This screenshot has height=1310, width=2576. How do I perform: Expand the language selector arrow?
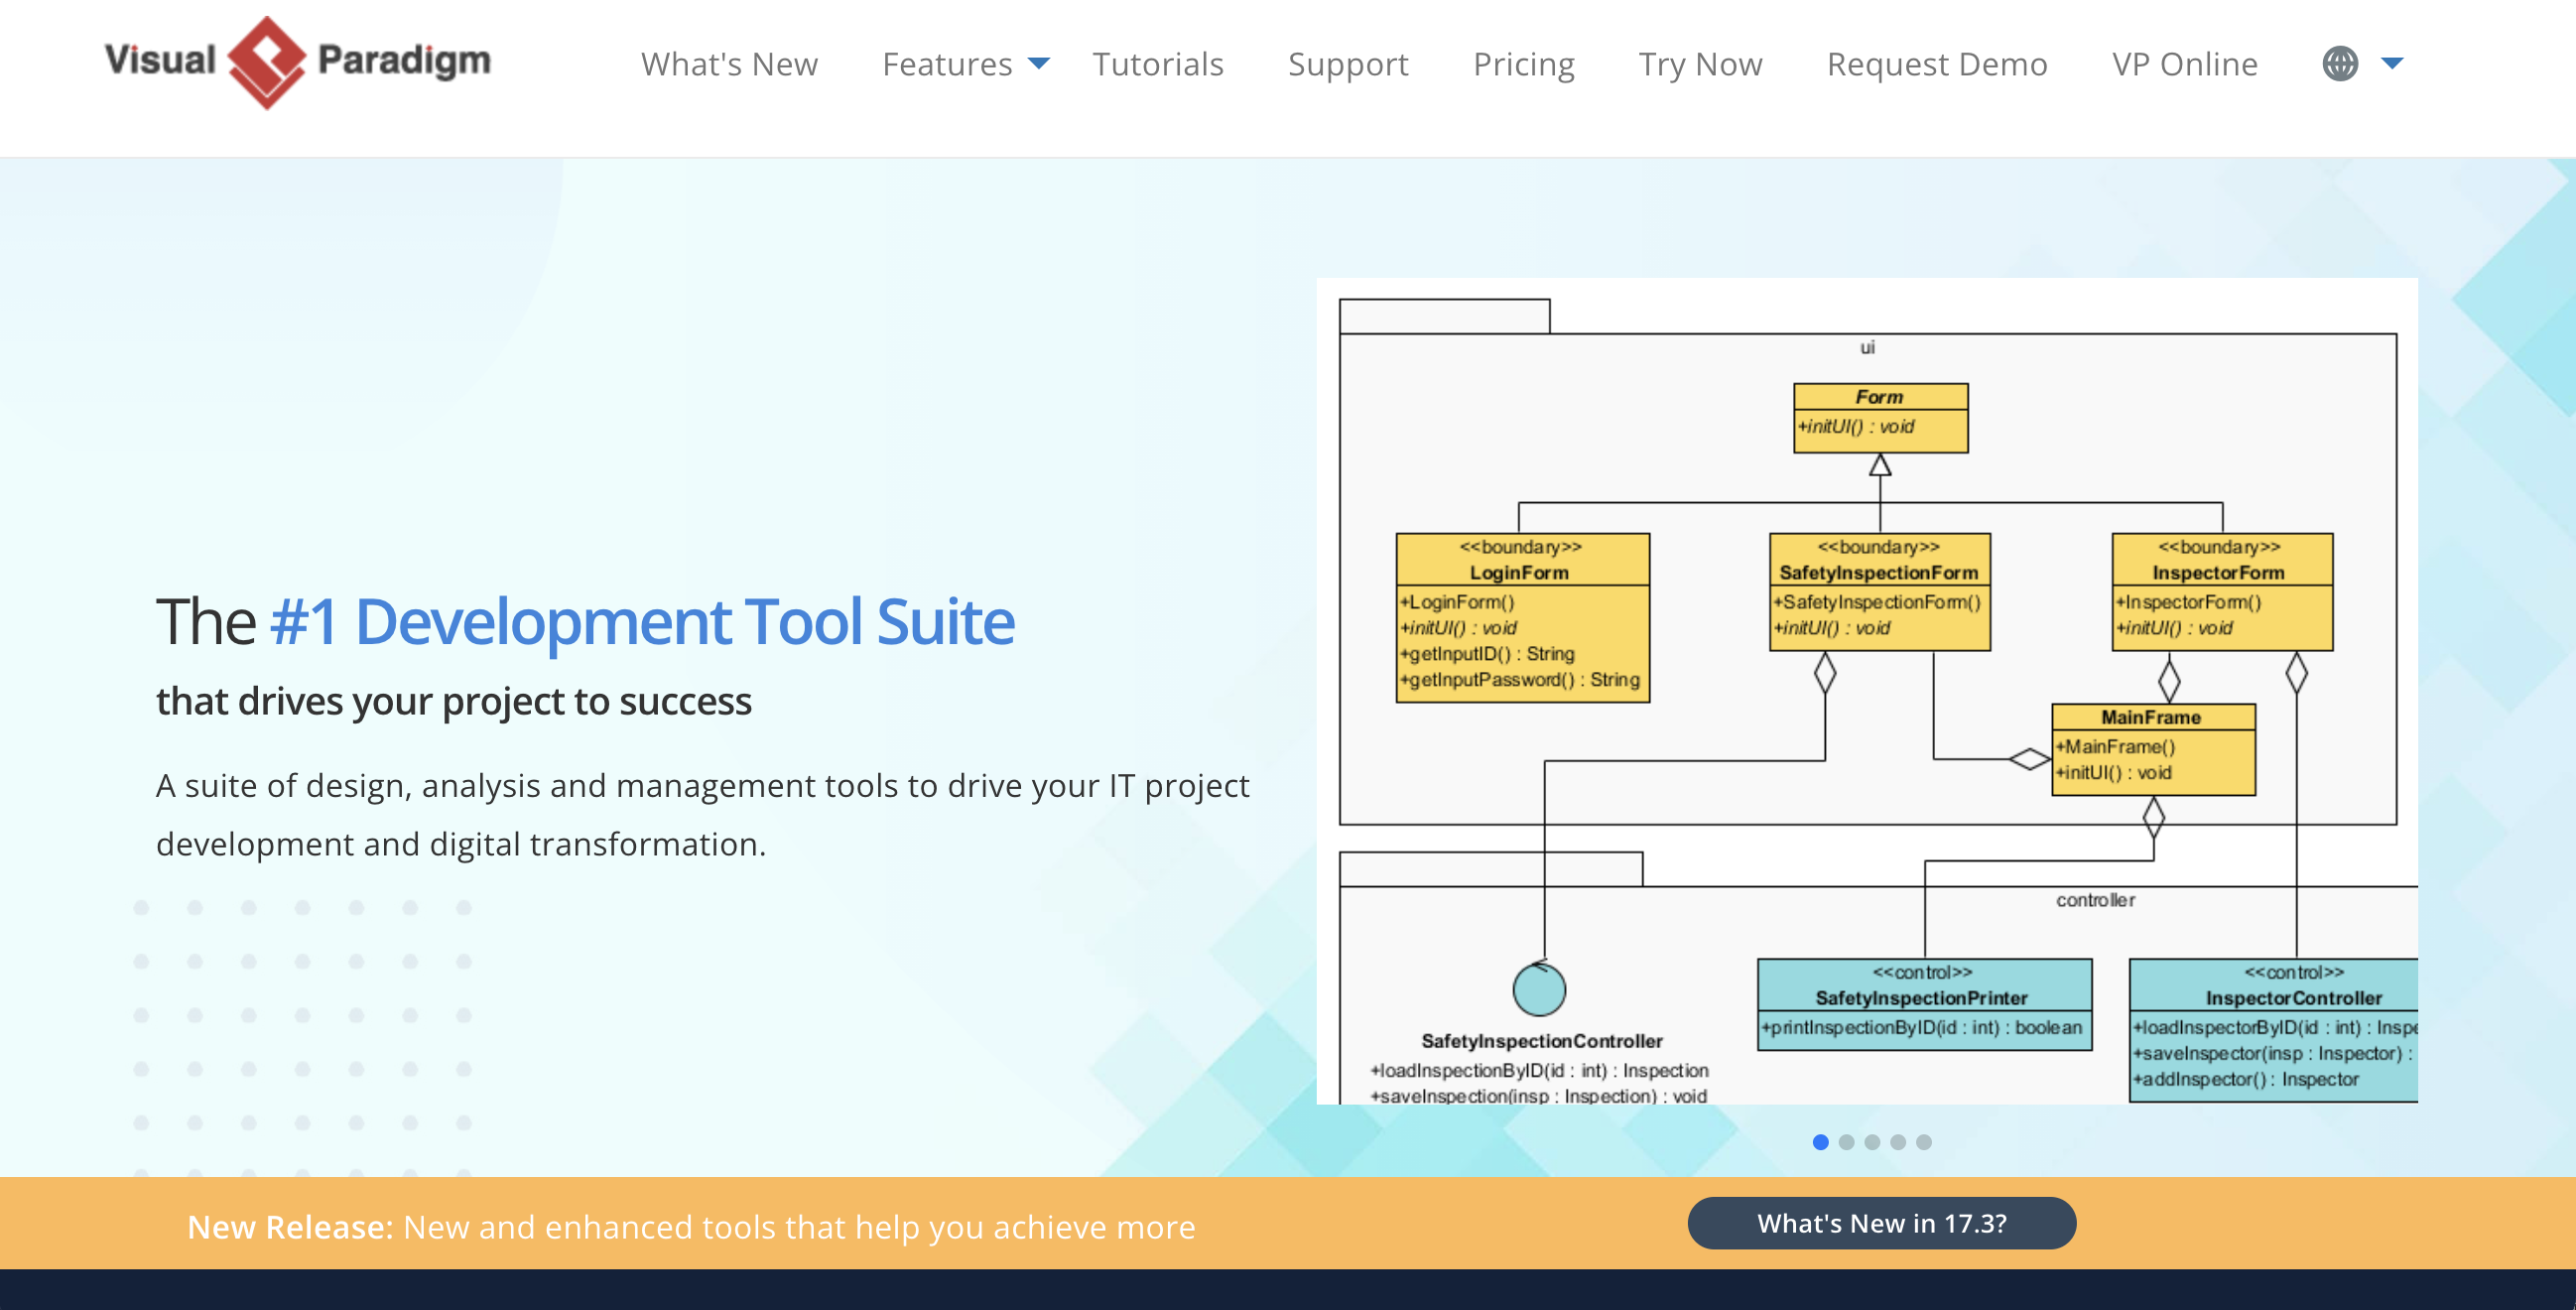point(2392,64)
